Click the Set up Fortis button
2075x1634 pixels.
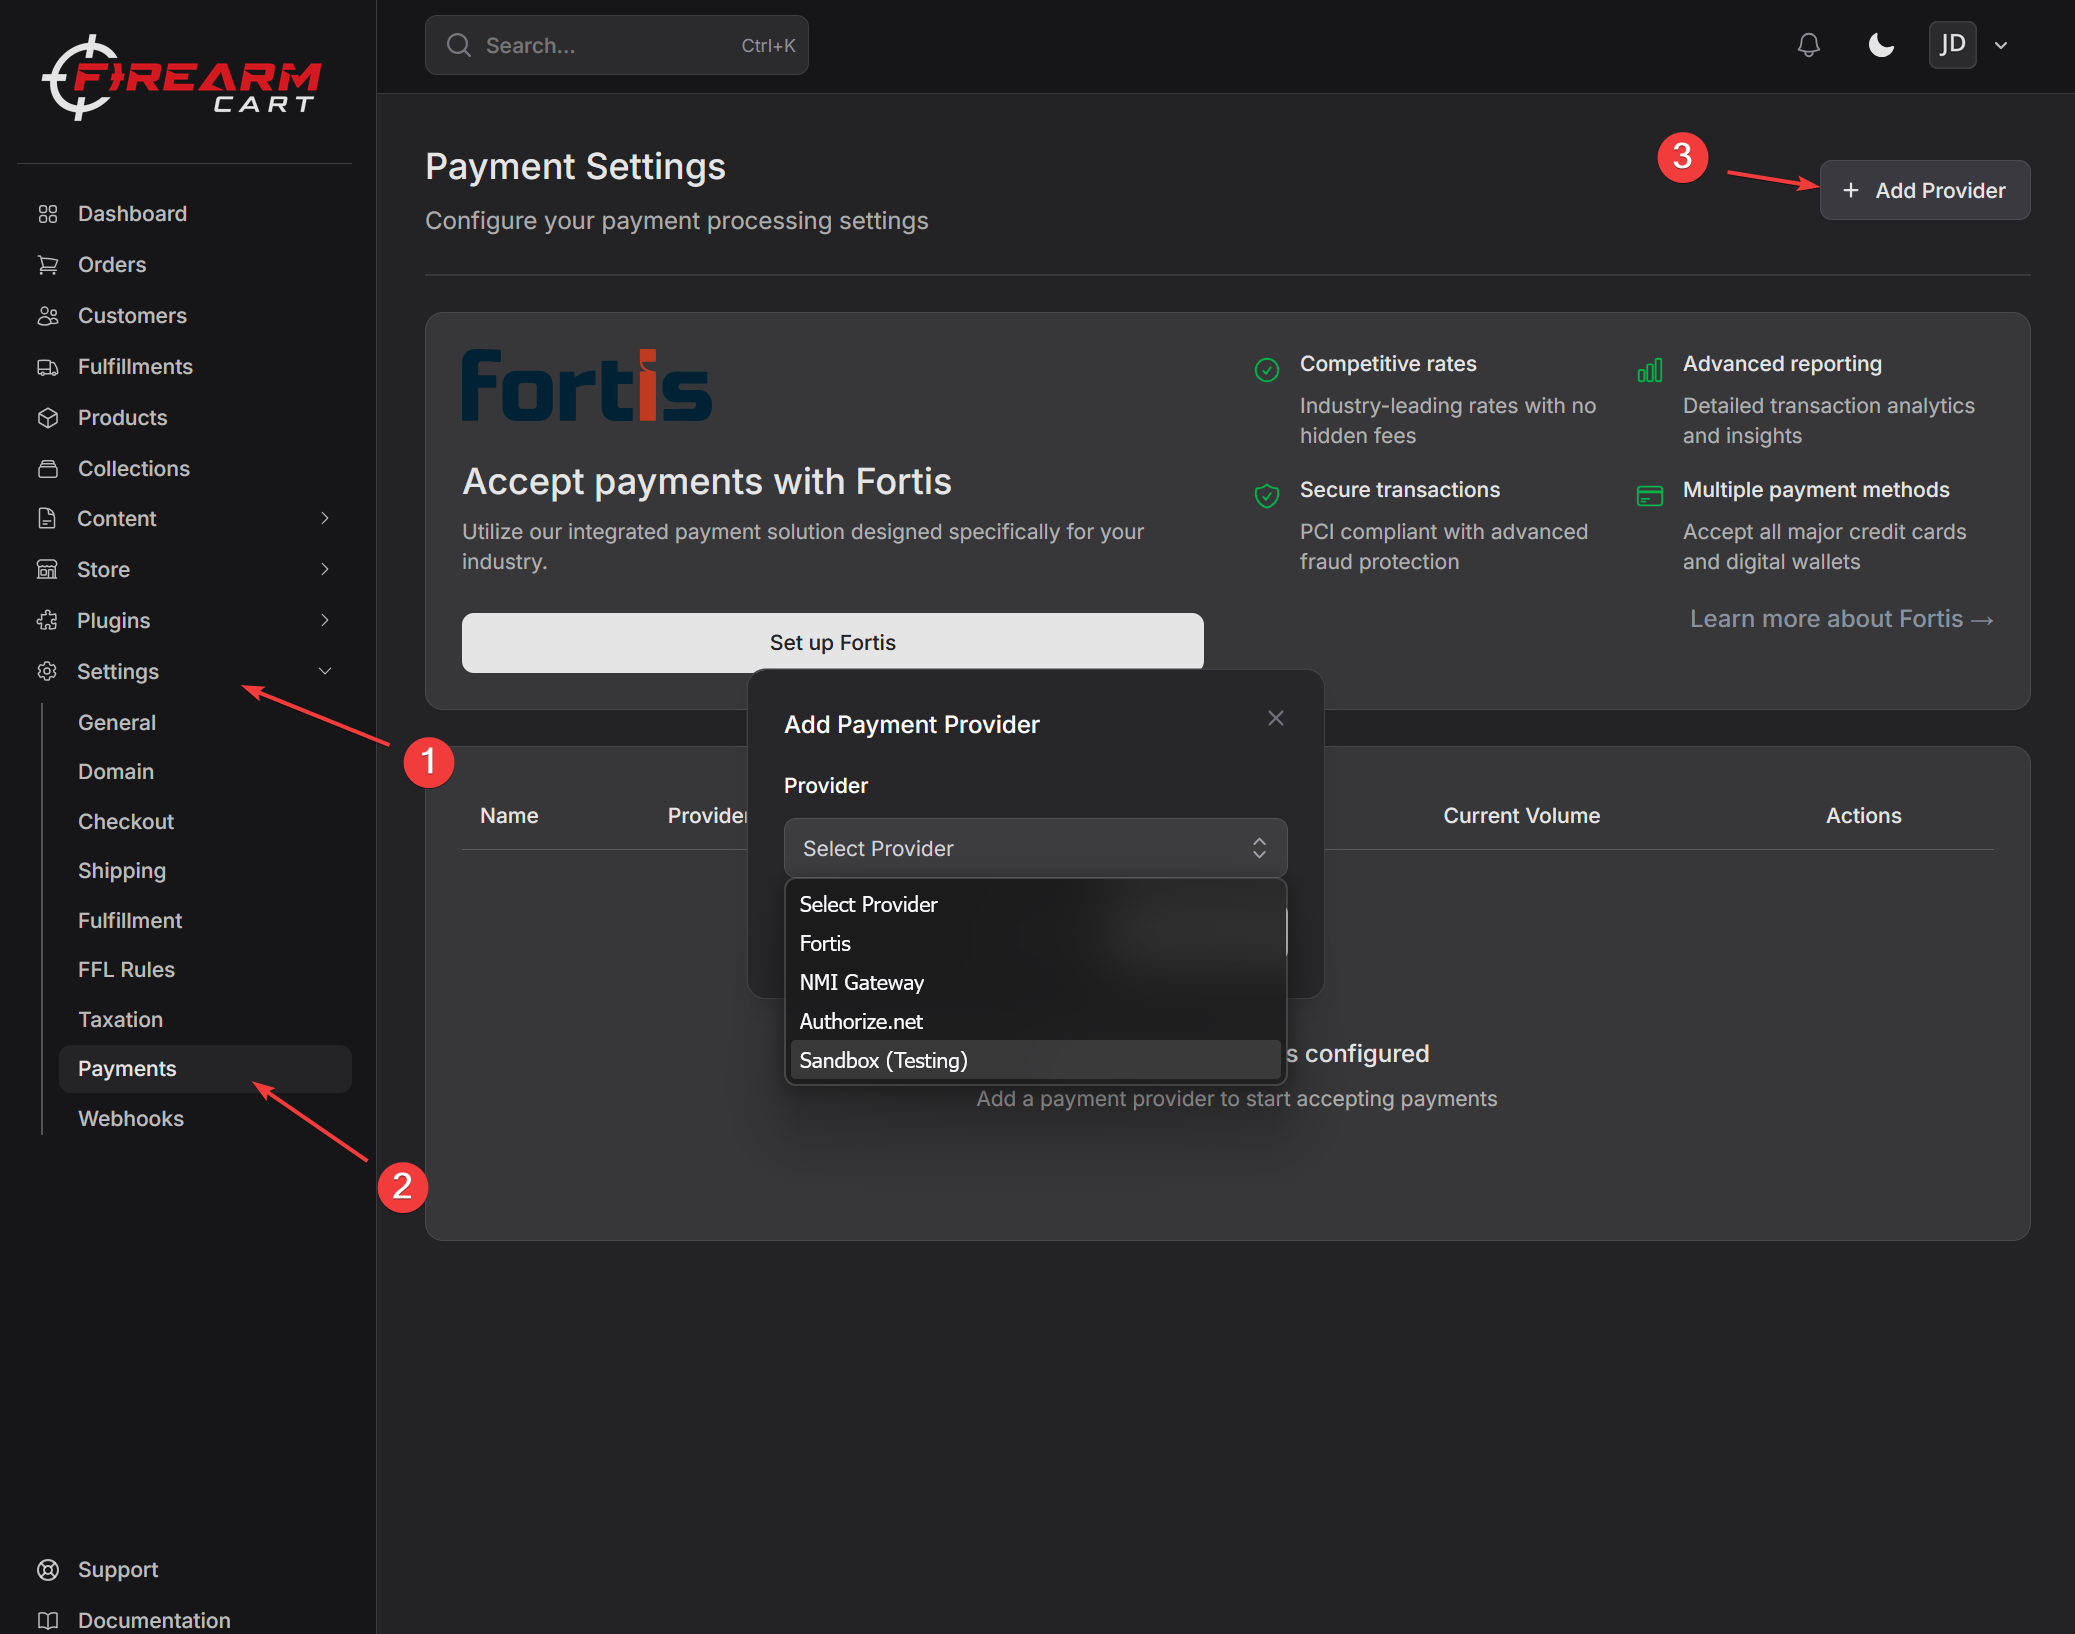click(832, 643)
